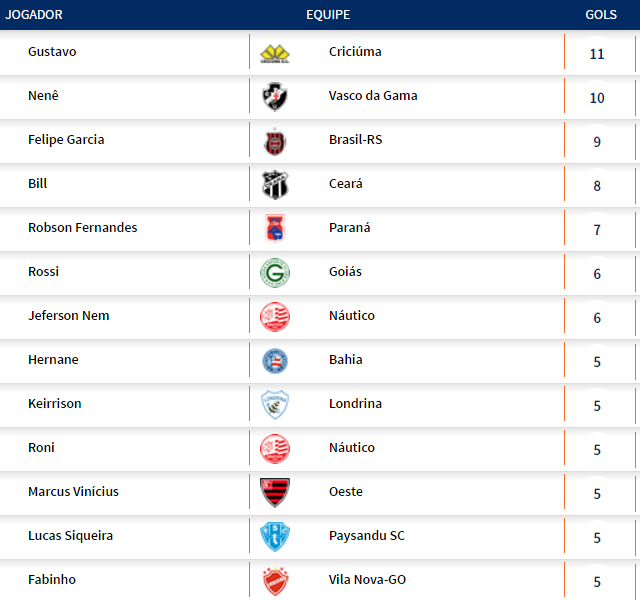Click player name Nenê
Screen dimensions: 640x600
click(42, 96)
